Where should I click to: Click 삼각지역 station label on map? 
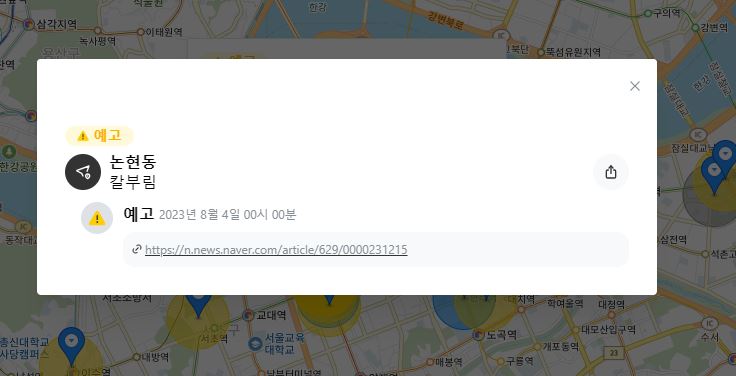[x=56, y=24]
